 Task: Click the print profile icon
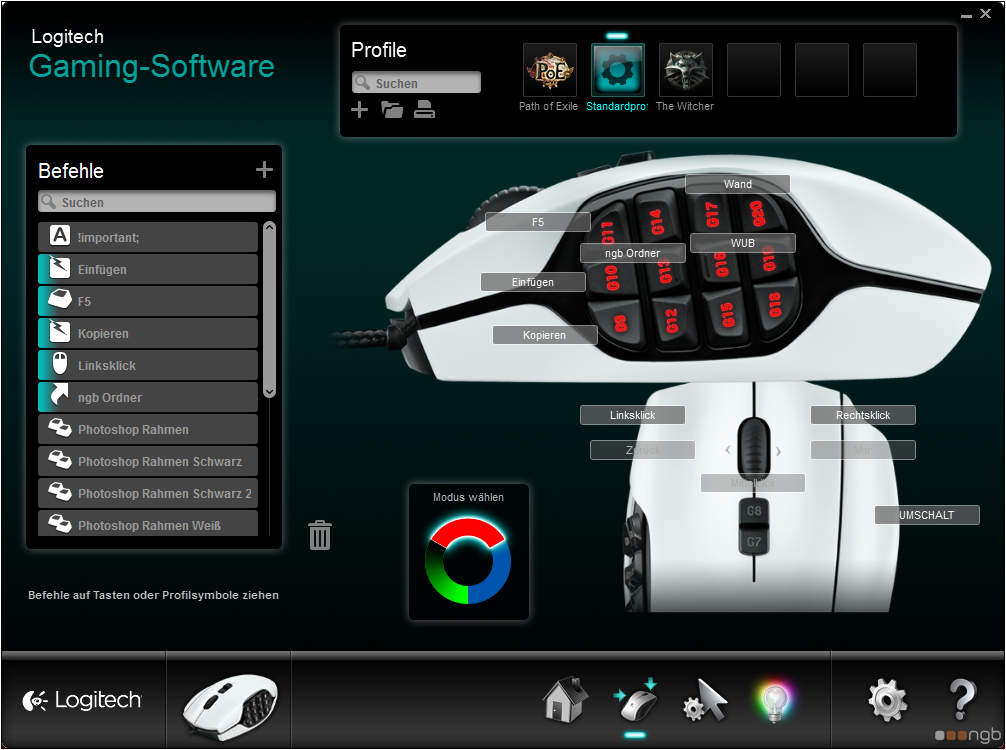coord(424,110)
